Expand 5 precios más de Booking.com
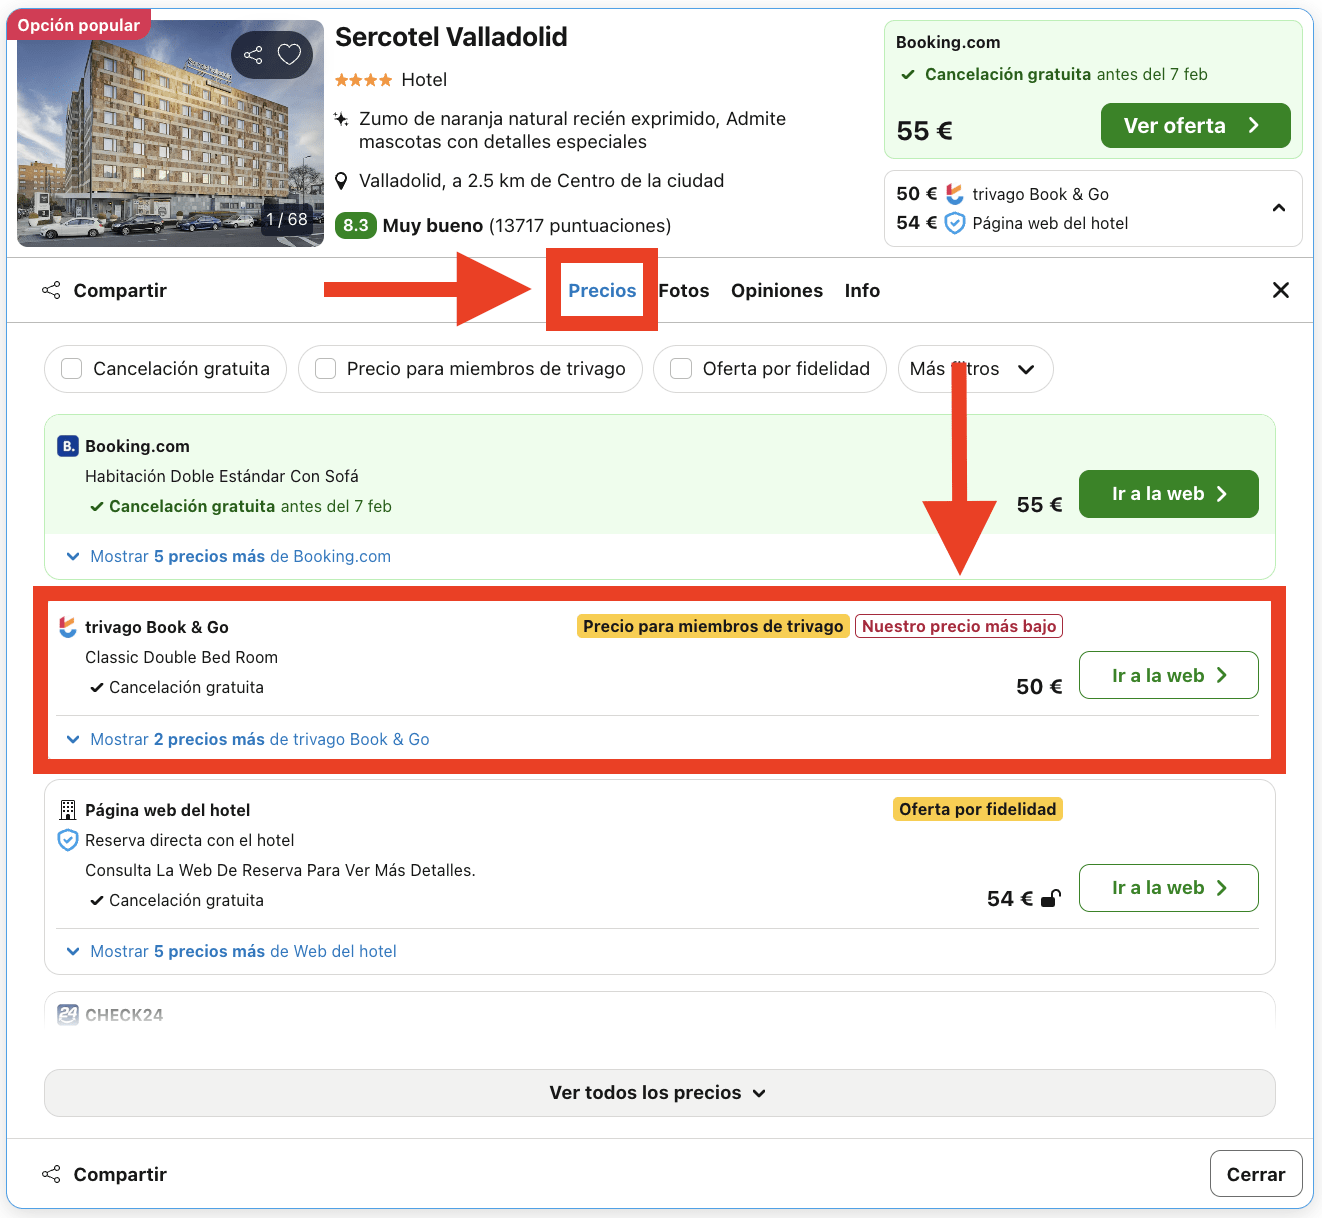The width and height of the screenshot is (1322, 1218). (240, 556)
